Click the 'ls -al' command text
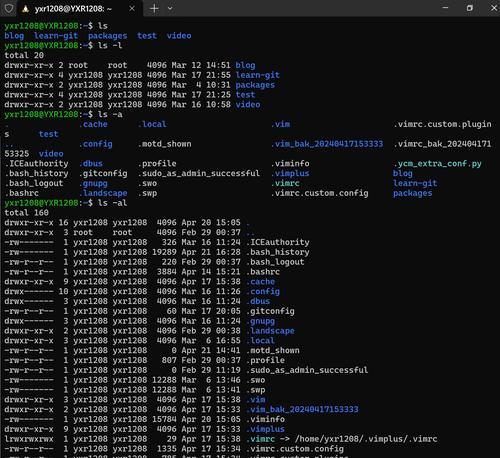Screen dimensions: 500x458 (x=112, y=203)
